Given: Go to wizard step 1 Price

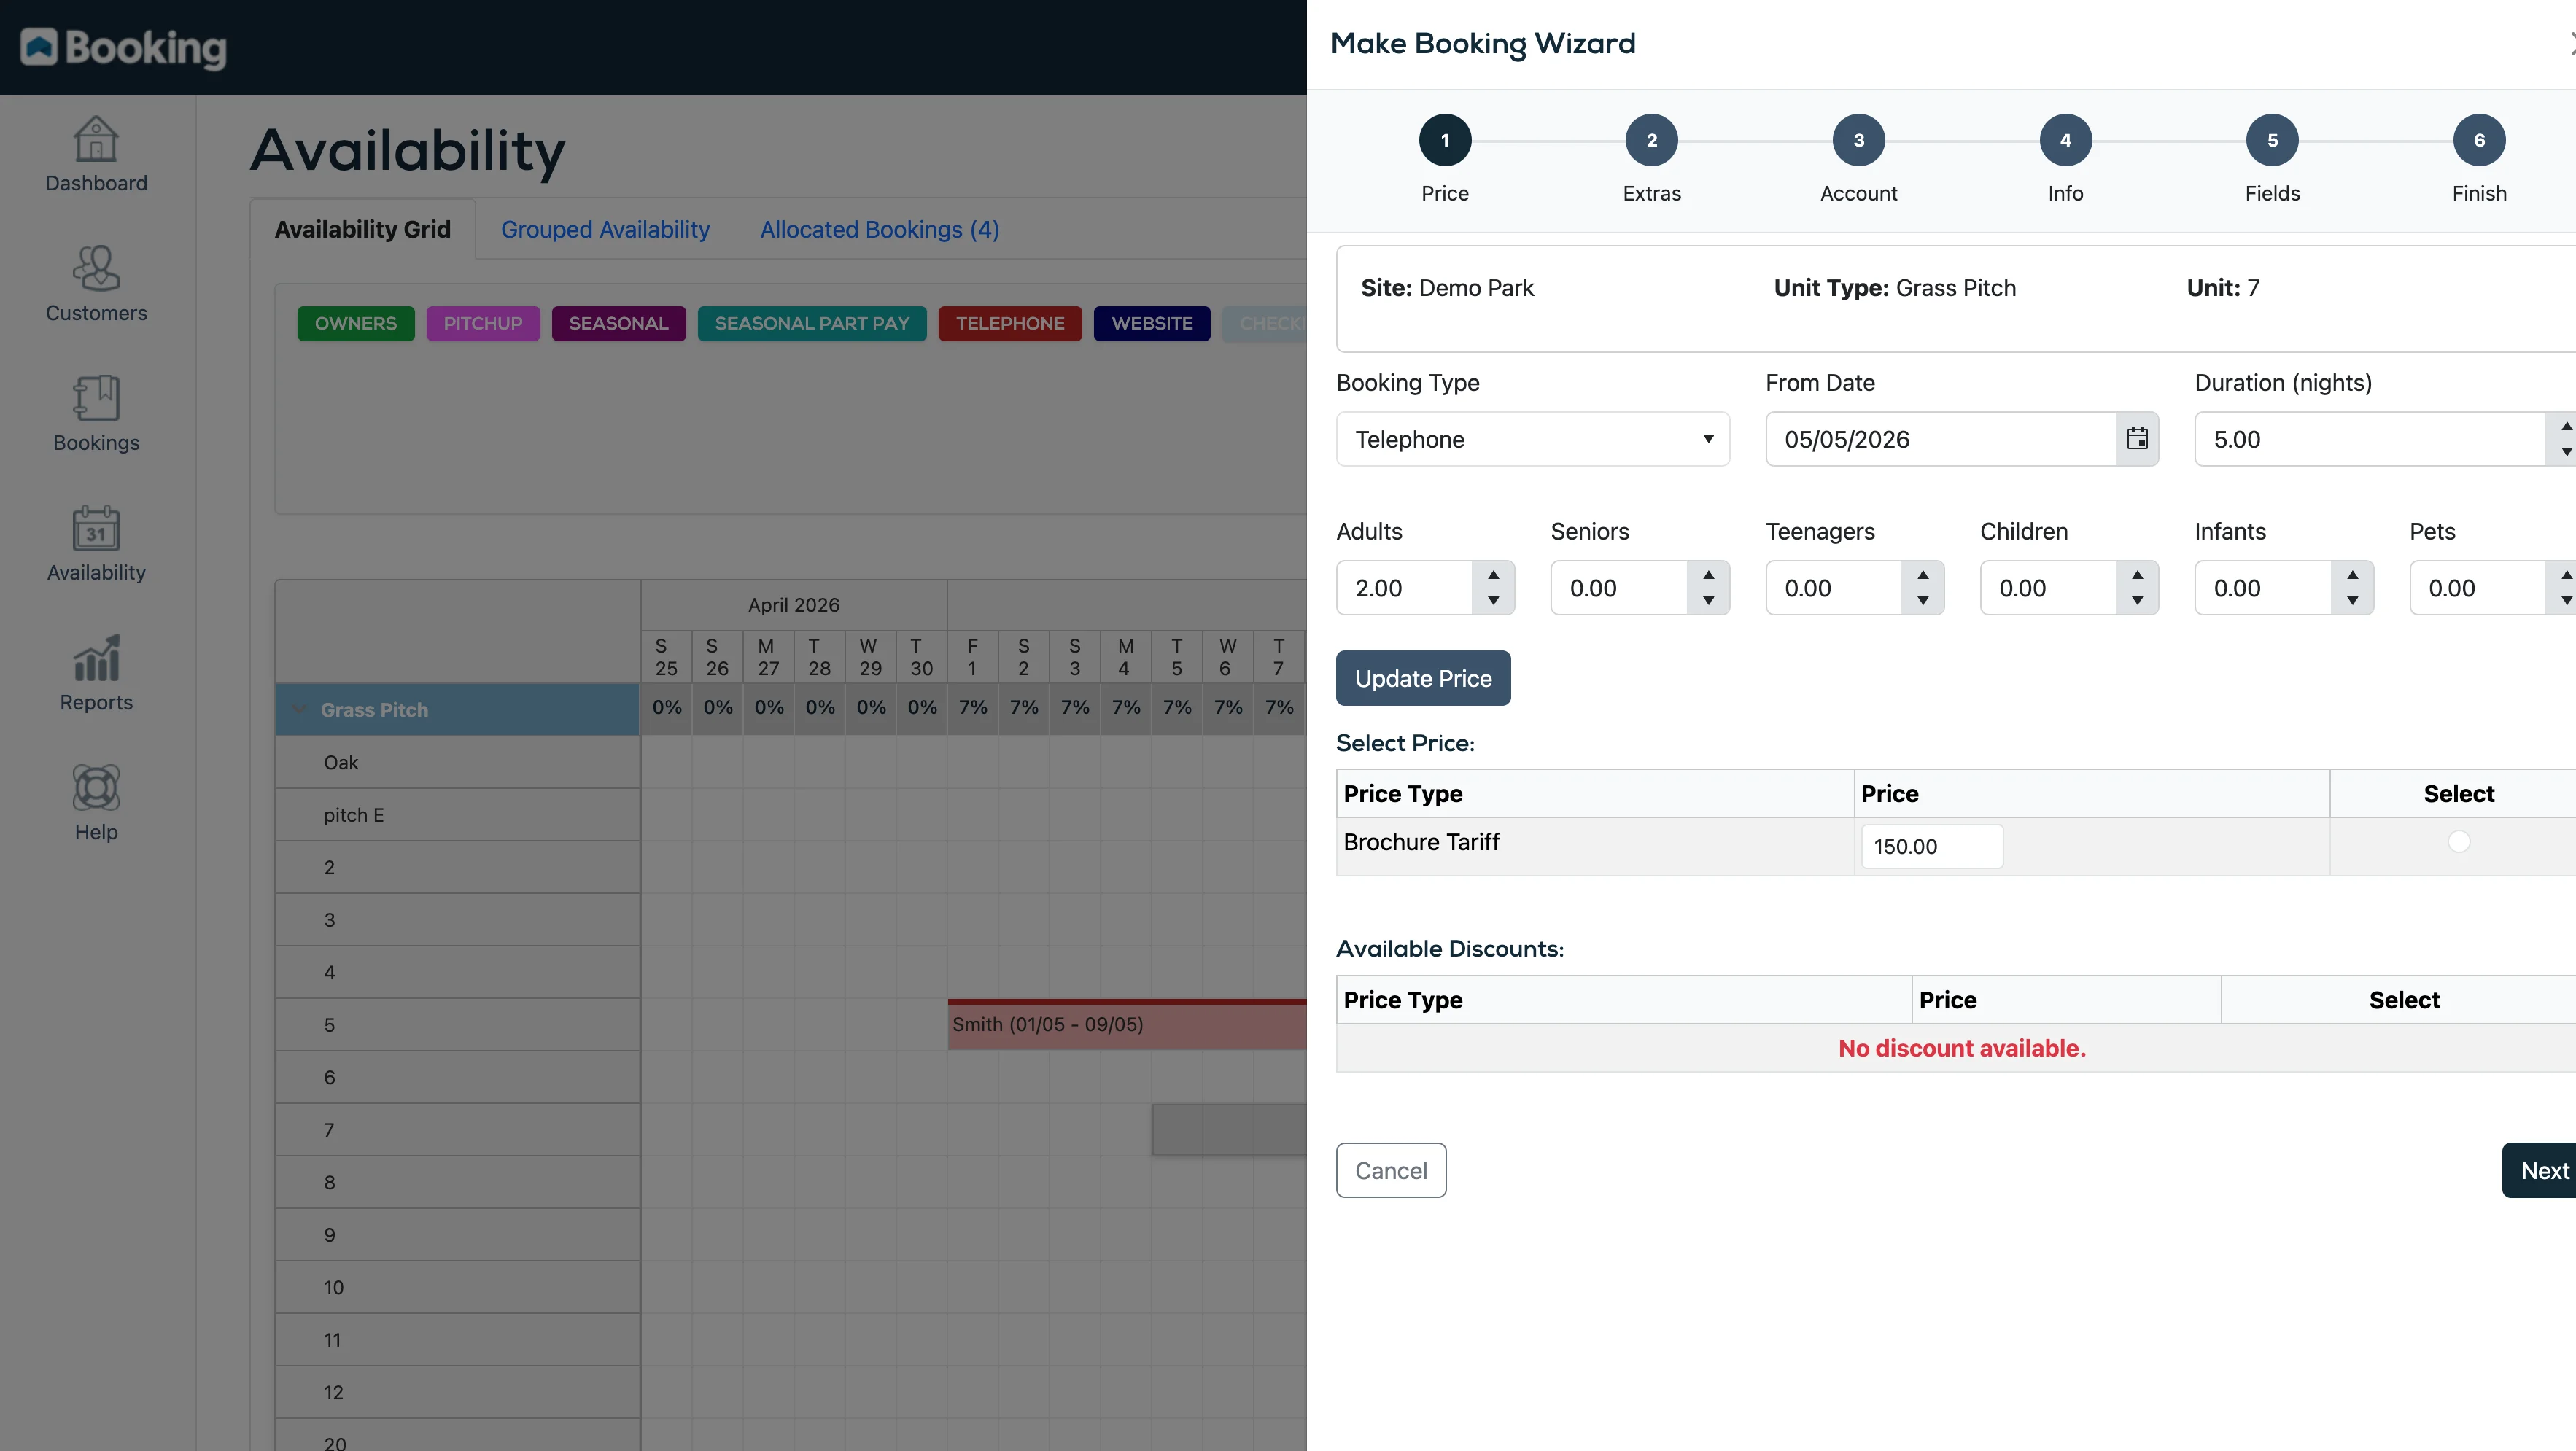Looking at the screenshot, I should point(1444,140).
